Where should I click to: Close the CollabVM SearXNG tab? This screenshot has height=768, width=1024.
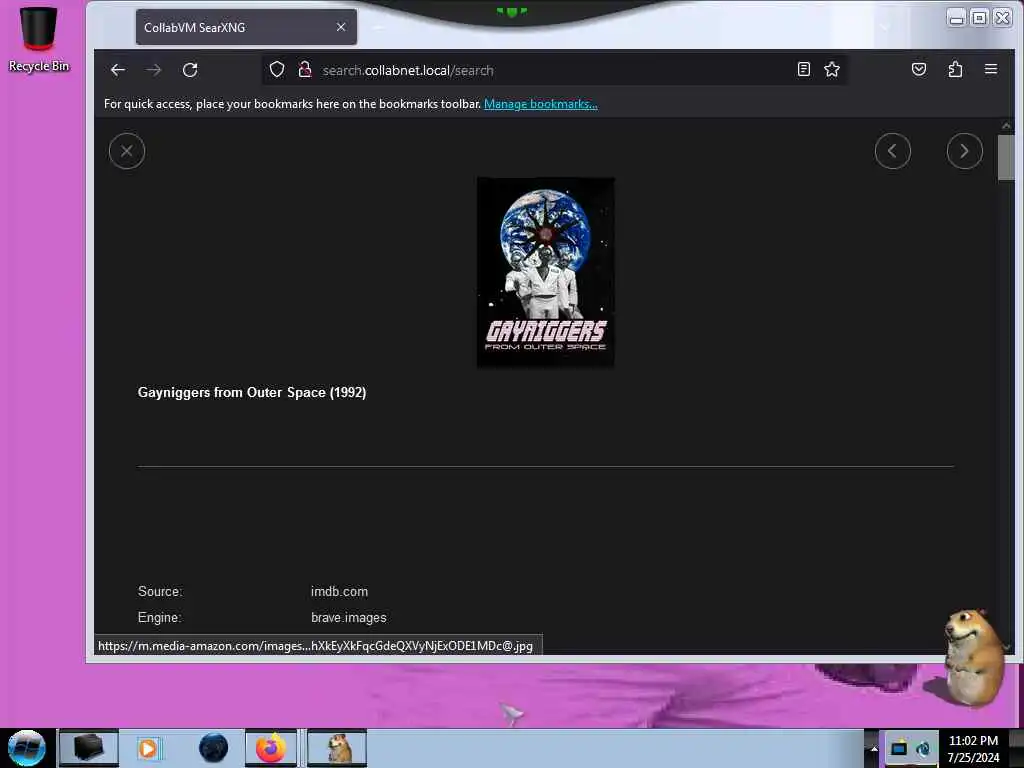click(341, 27)
